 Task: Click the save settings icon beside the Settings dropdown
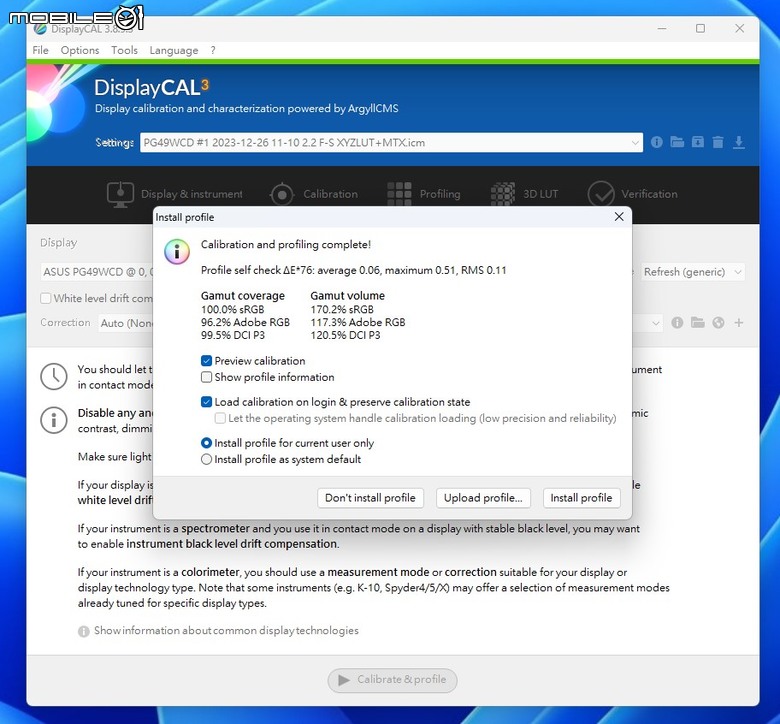pyautogui.click(x=698, y=142)
